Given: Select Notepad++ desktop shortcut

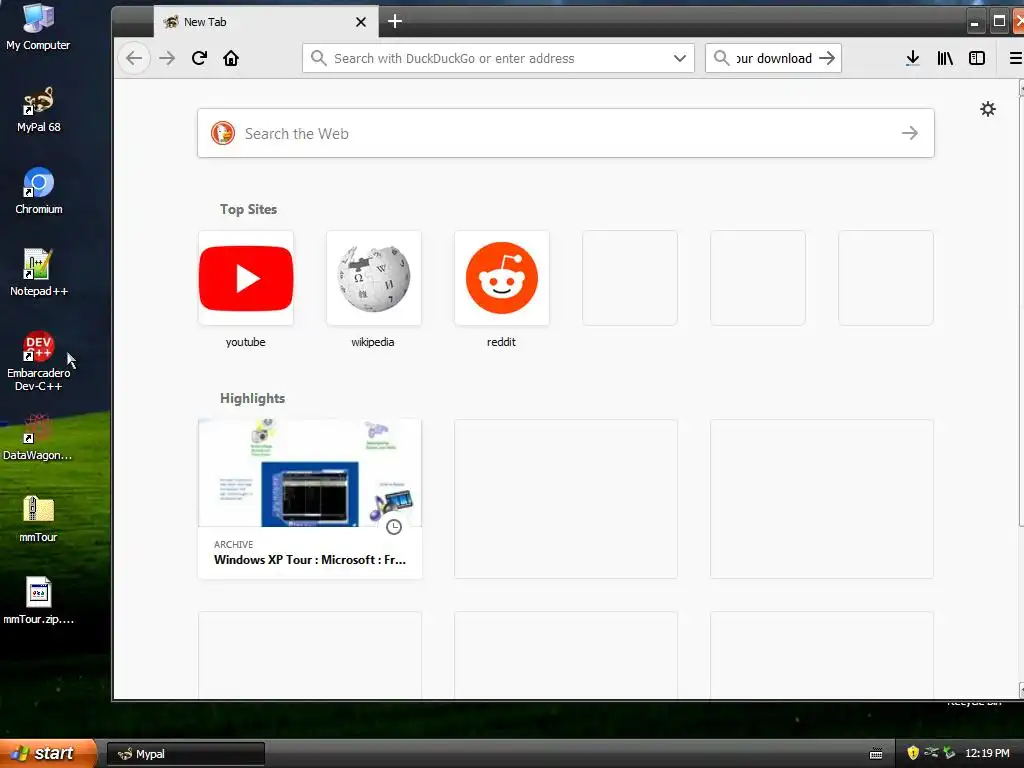Looking at the screenshot, I should coord(39,274).
